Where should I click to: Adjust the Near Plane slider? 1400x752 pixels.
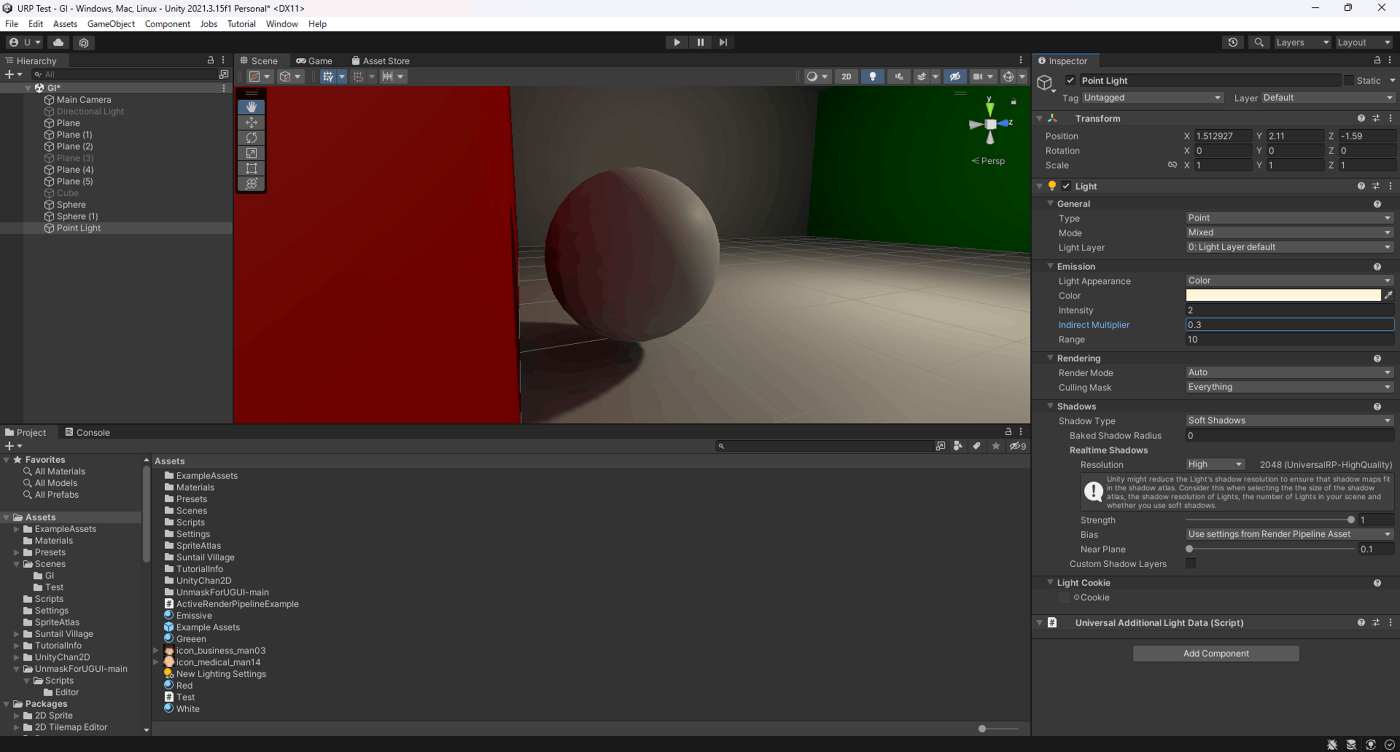pos(1270,549)
